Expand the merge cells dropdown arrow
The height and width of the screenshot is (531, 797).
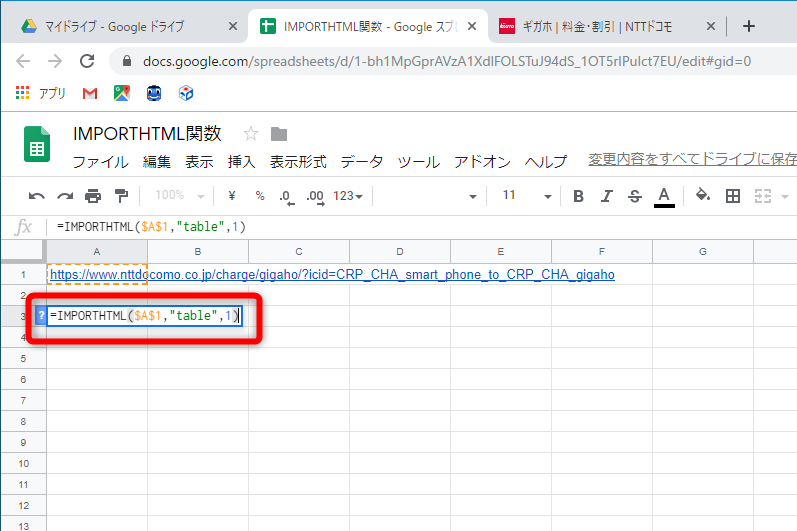point(784,197)
